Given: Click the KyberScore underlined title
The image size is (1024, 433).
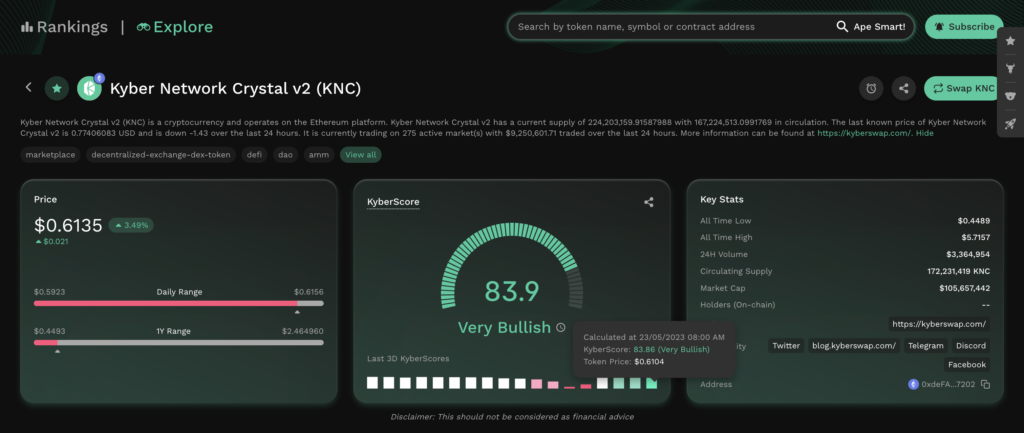Looking at the screenshot, I should coord(393,202).
